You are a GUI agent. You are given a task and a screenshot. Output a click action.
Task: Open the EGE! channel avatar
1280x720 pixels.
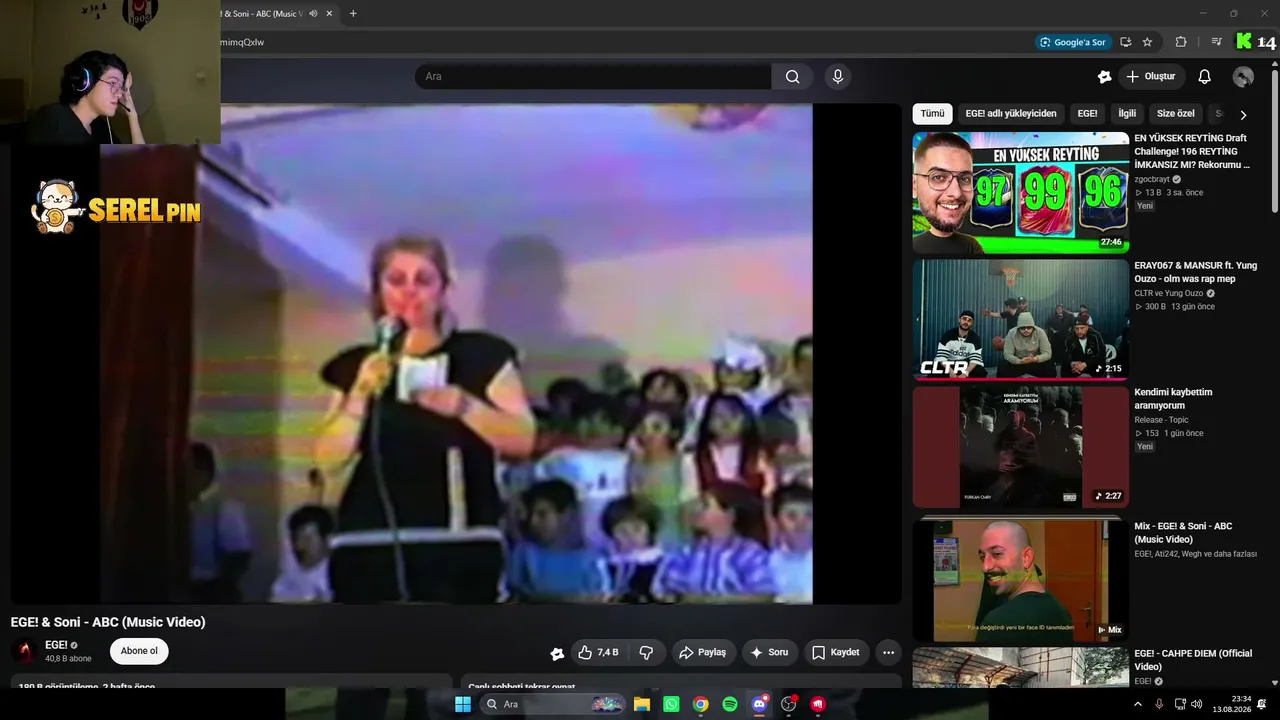coord(24,651)
